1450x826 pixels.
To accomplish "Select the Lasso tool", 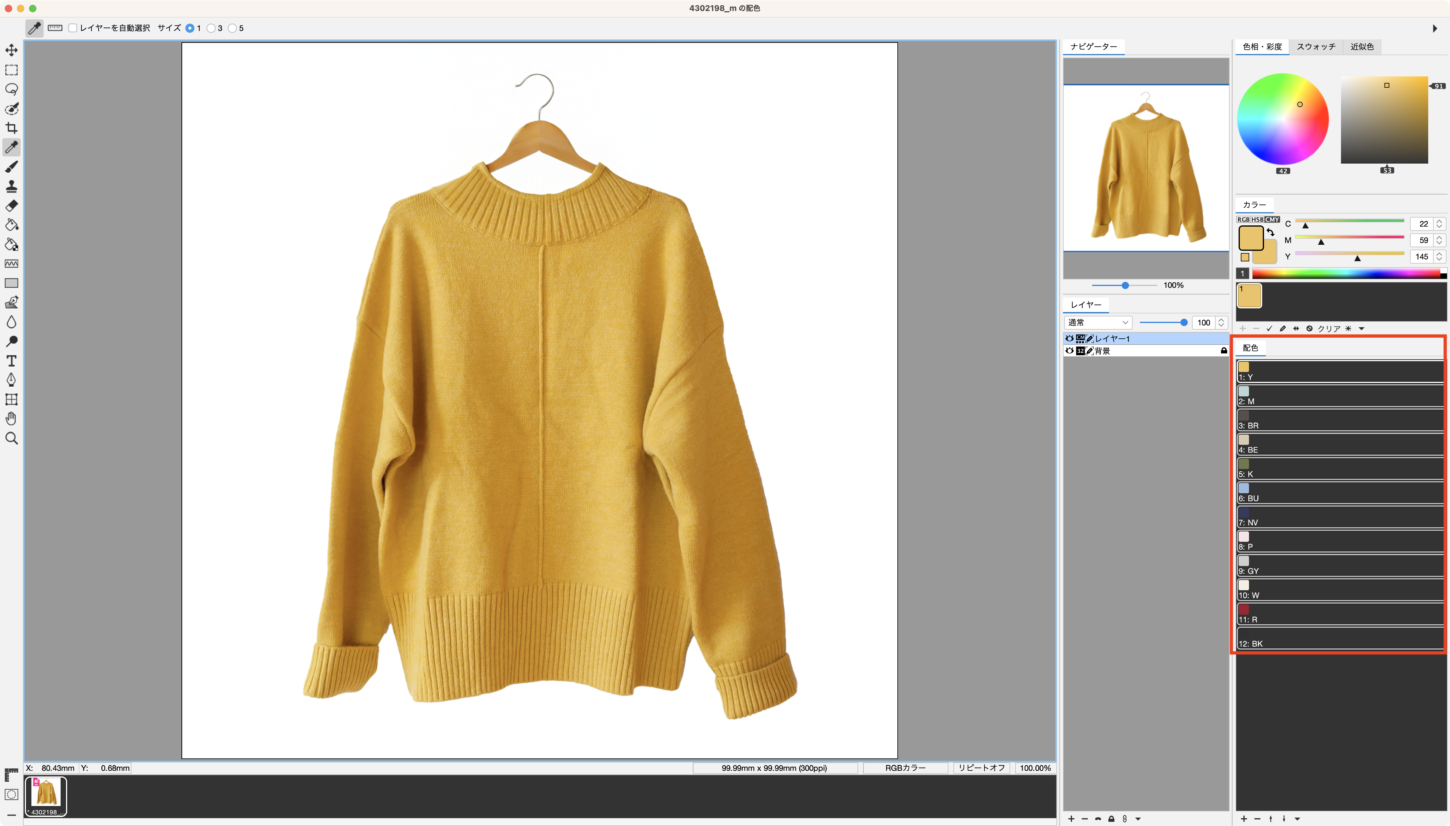I will tap(11, 89).
